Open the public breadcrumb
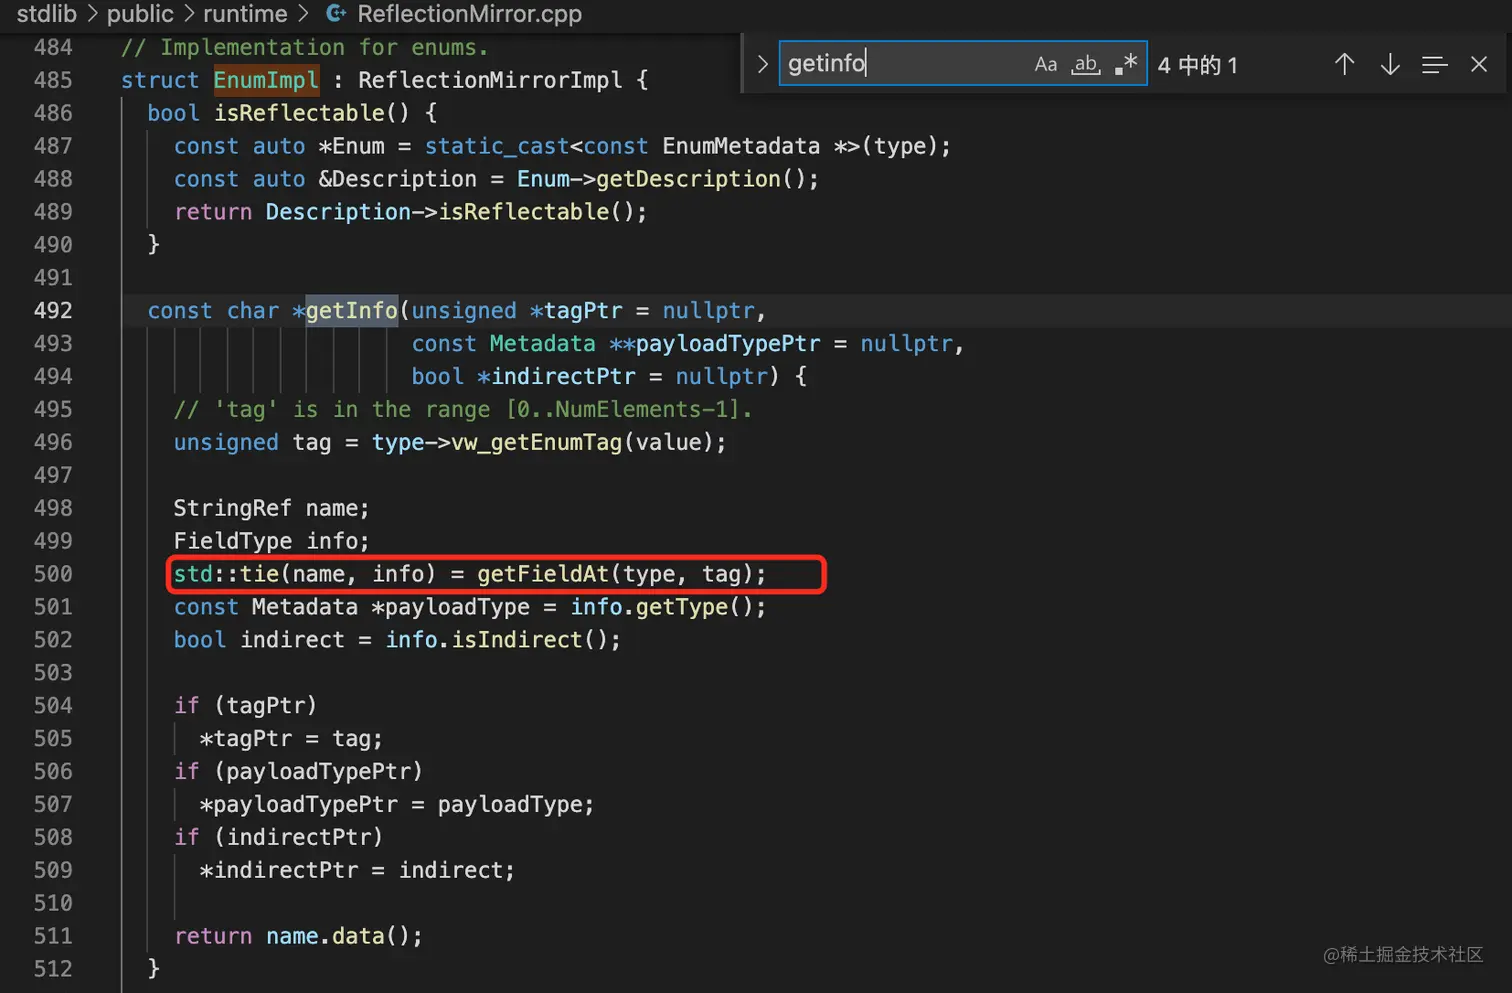The width and height of the screenshot is (1512, 993). pos(140,14)
